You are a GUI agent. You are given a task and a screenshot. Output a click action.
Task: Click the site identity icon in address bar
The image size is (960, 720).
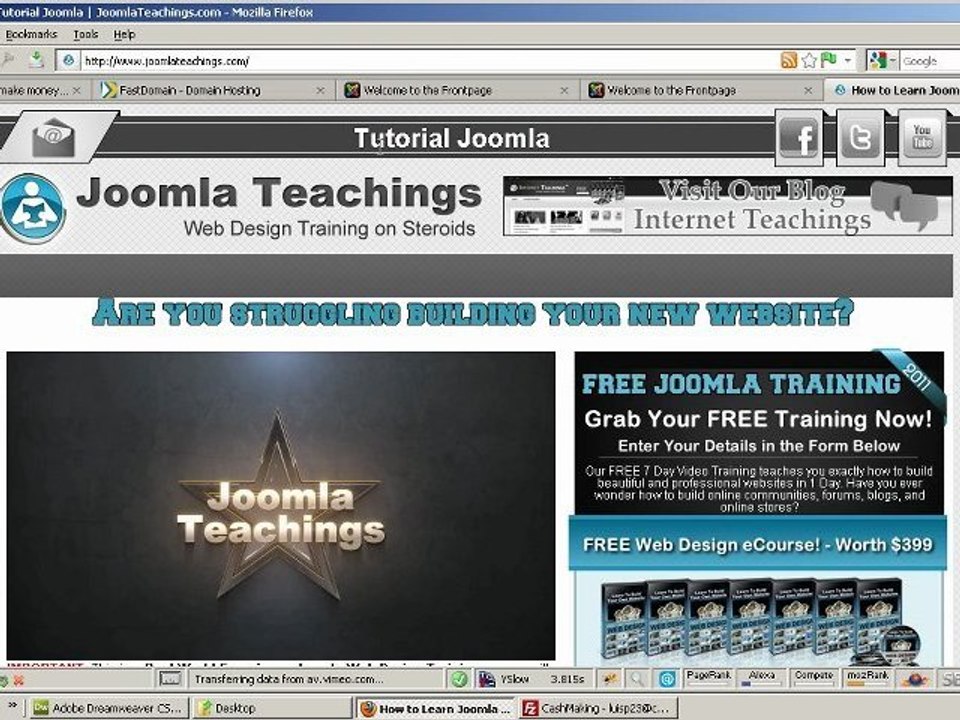[x=69, y=60]
